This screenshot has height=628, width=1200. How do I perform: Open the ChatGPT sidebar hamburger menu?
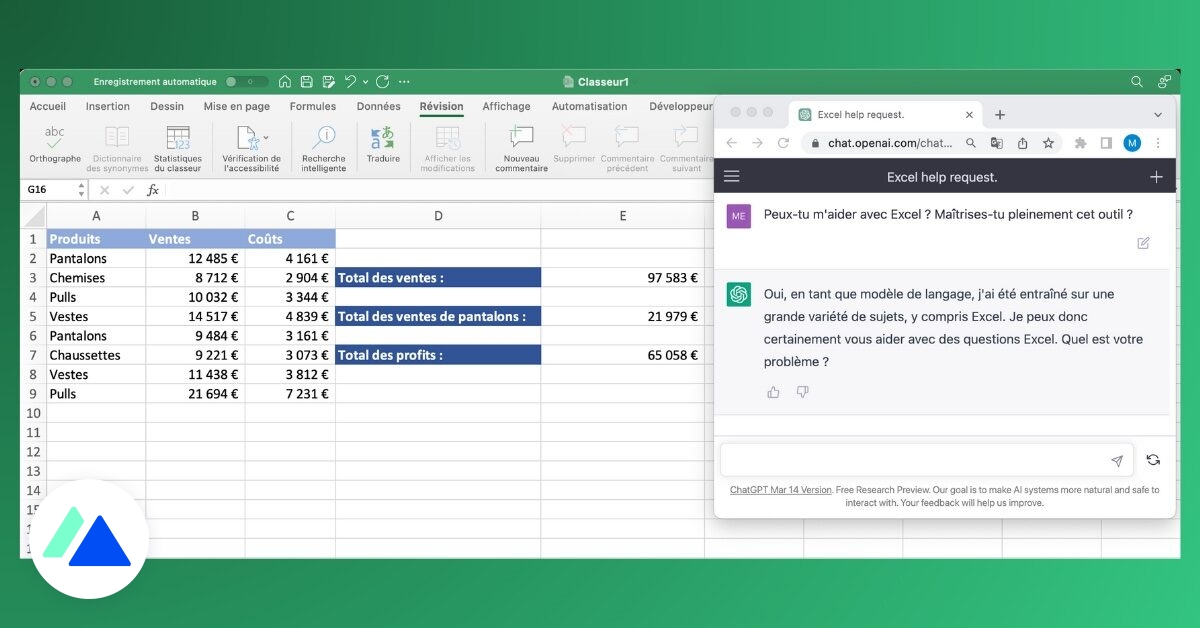pyautogui.click(x=731, y=176)
